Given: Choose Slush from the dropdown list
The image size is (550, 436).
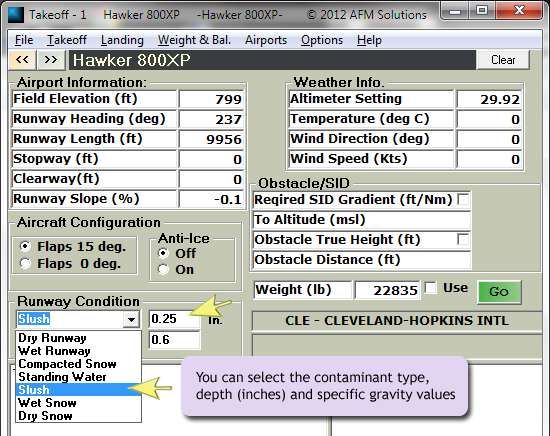Looking at the screenshot, I should coord(79,390).
